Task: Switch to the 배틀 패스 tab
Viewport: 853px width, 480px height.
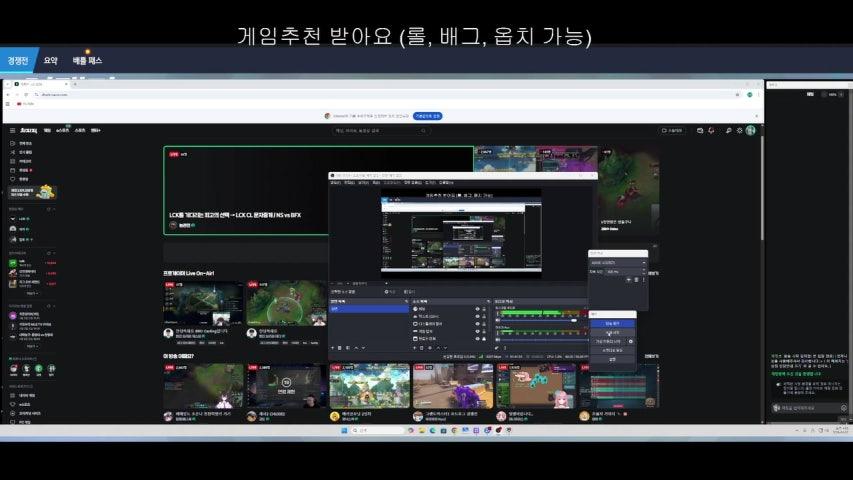Action: pos(87,61)
